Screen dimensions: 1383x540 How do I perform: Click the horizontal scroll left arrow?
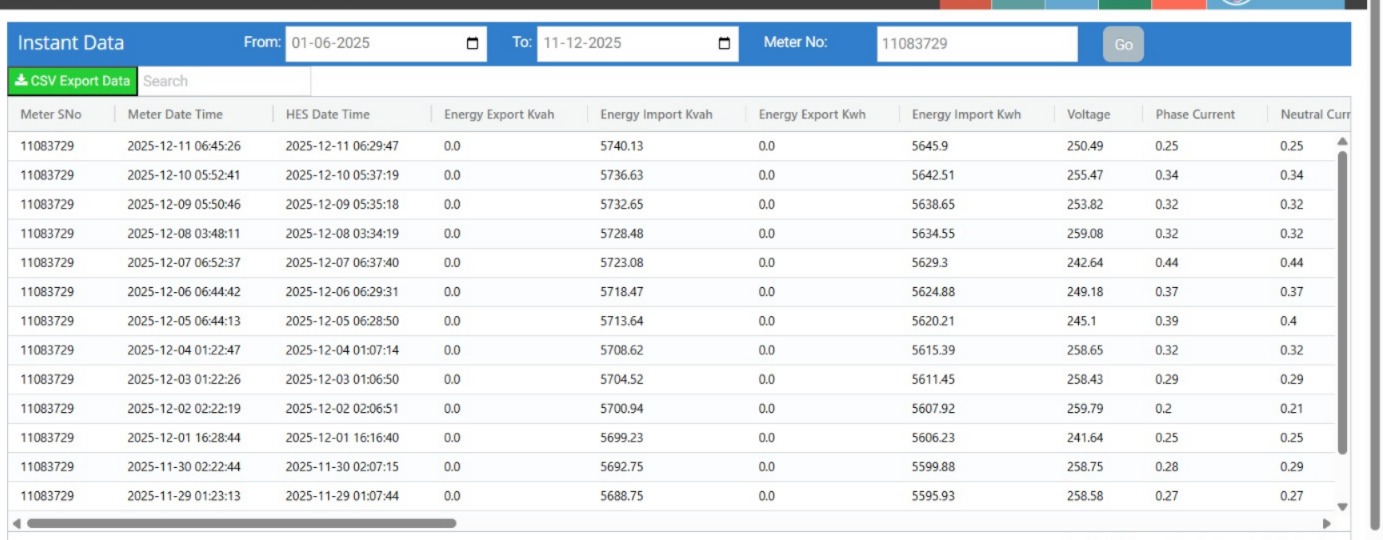[16, 523]
